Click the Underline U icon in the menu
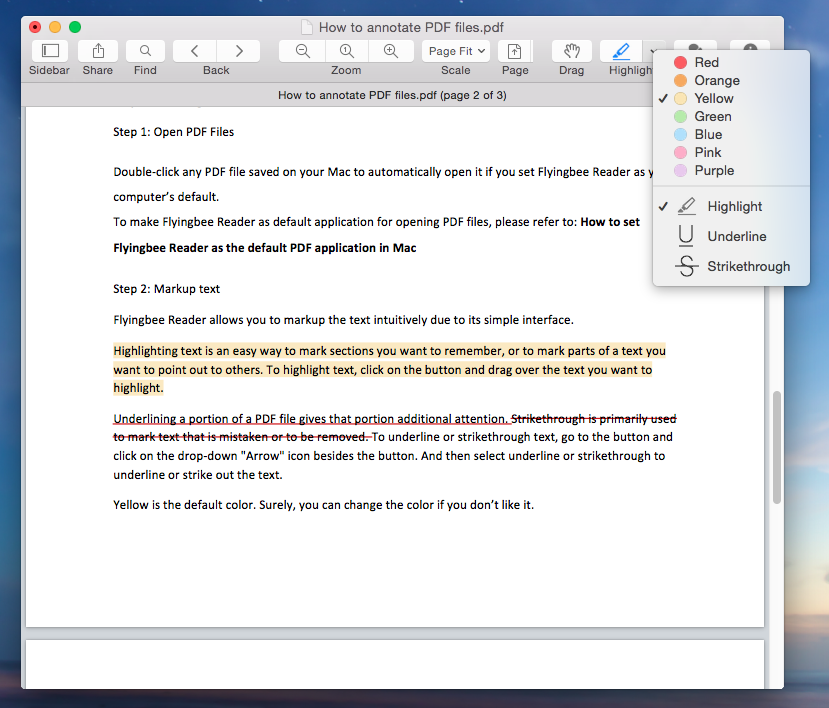 point(686,236)
